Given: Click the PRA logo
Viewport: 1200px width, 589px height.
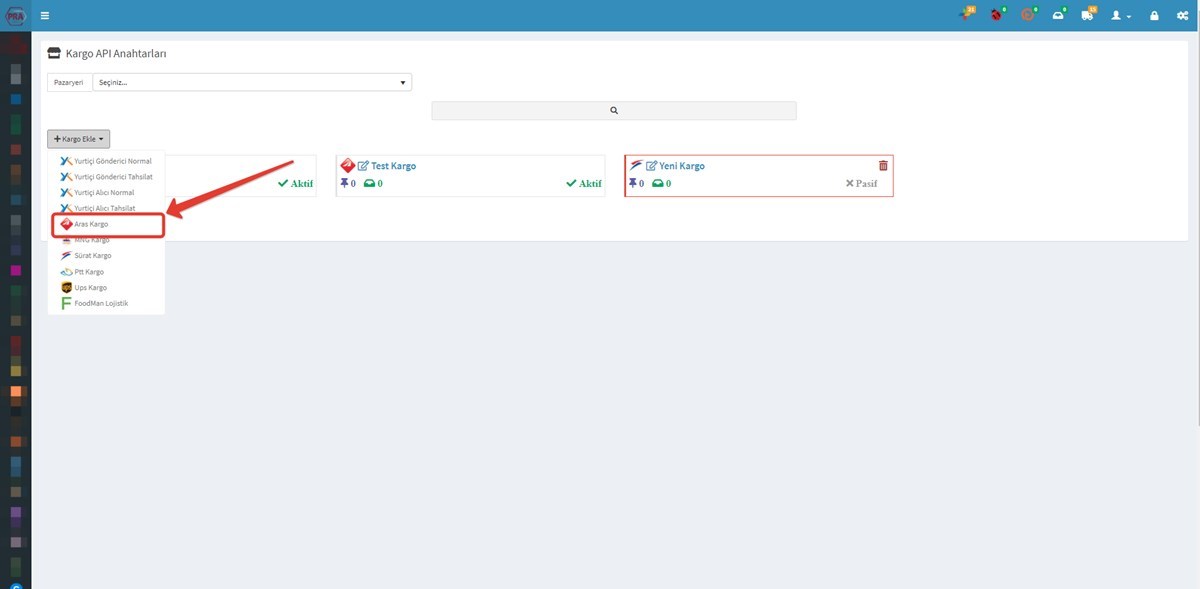Looking at the screenshot, I should tap(15, 15).
